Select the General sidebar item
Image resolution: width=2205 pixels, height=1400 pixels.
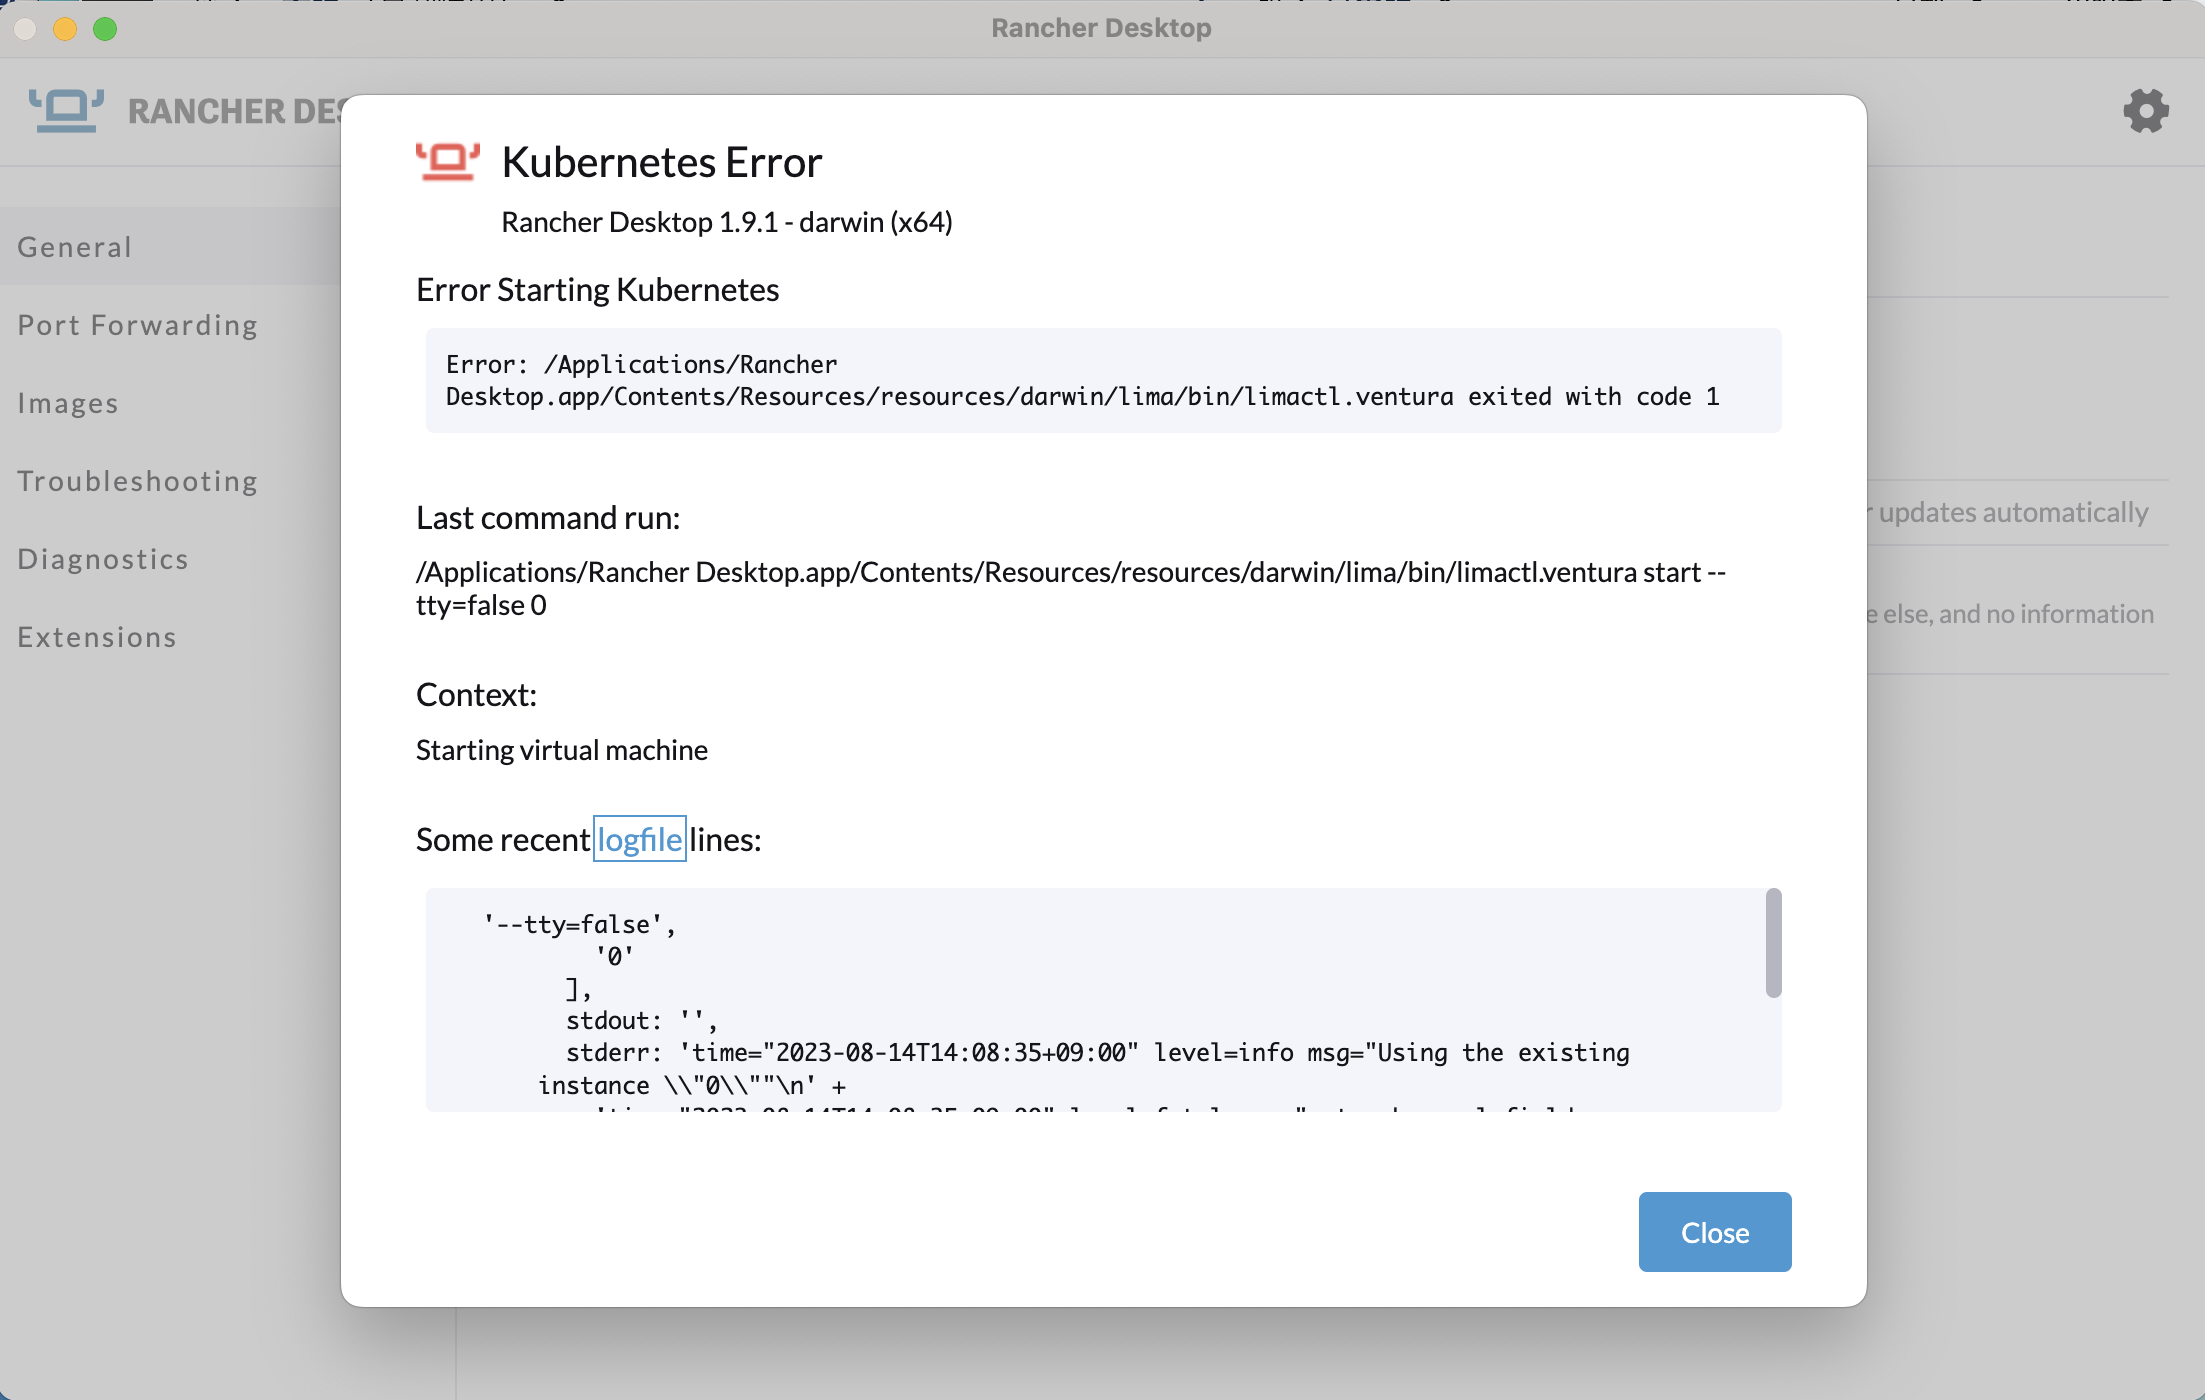coord(75,247)
